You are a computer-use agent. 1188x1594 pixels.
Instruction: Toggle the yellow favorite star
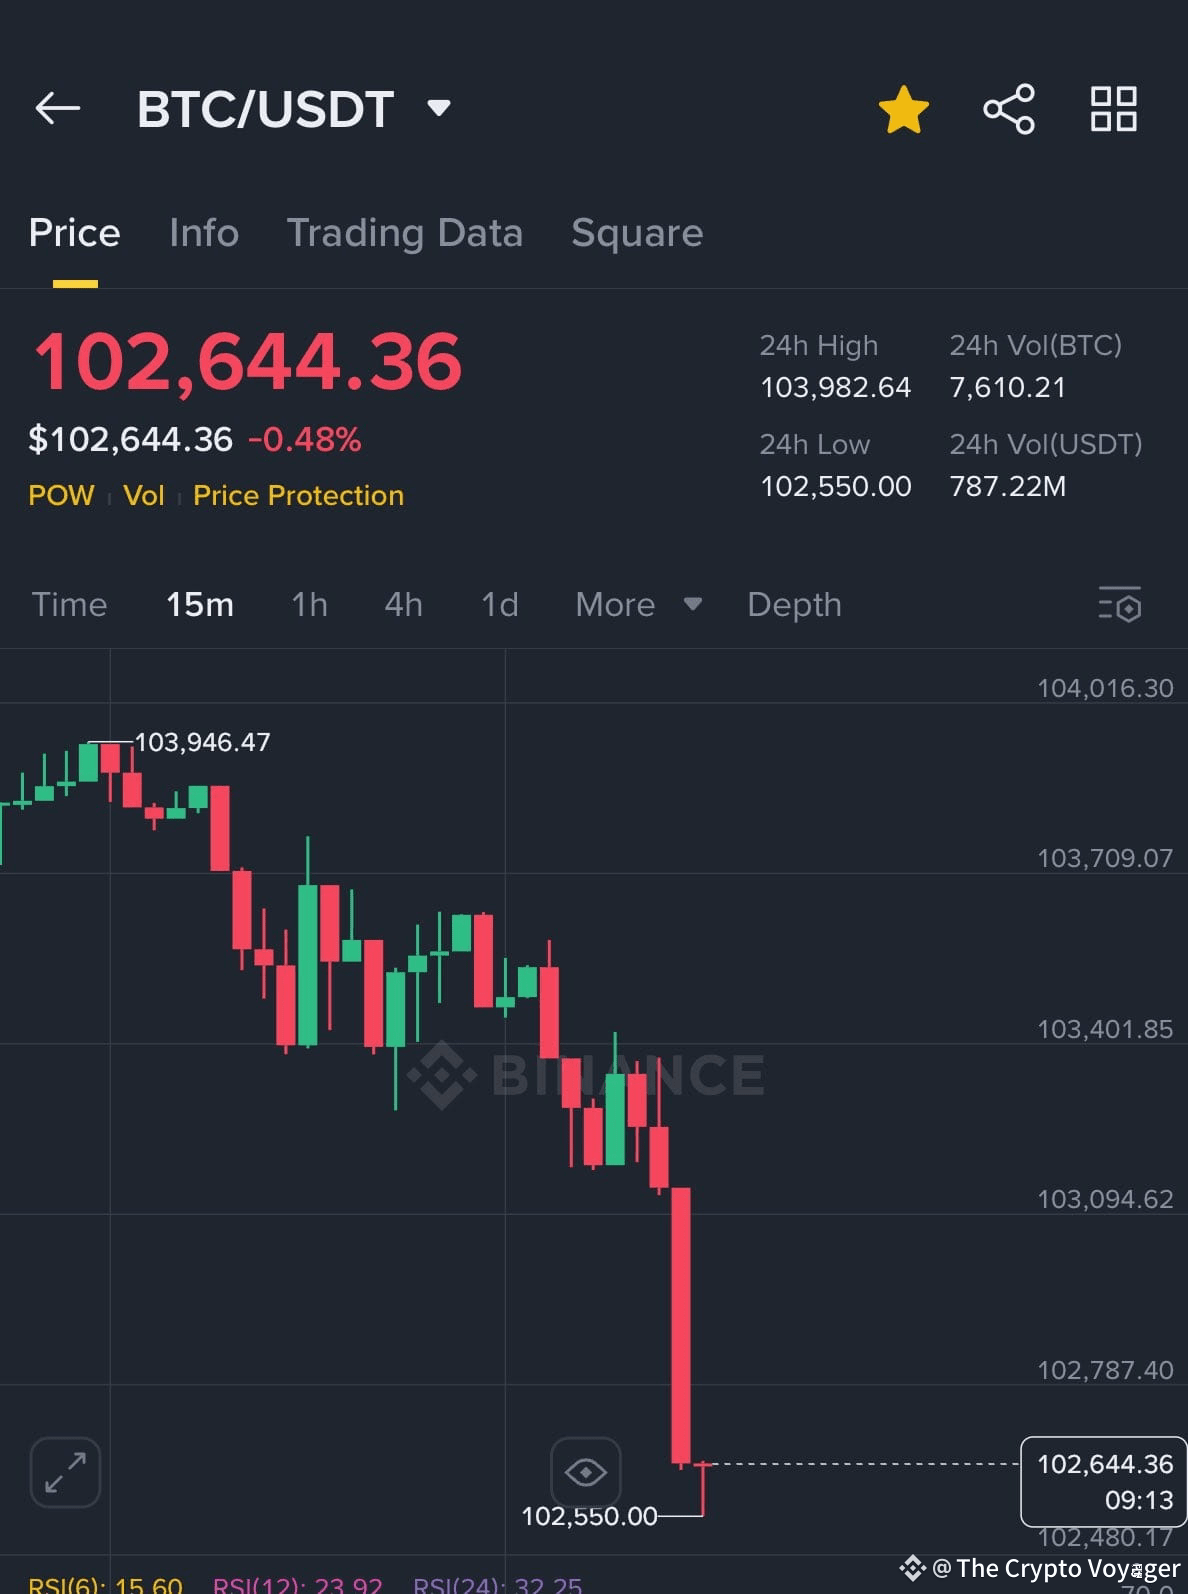click(x=903, y=109)
